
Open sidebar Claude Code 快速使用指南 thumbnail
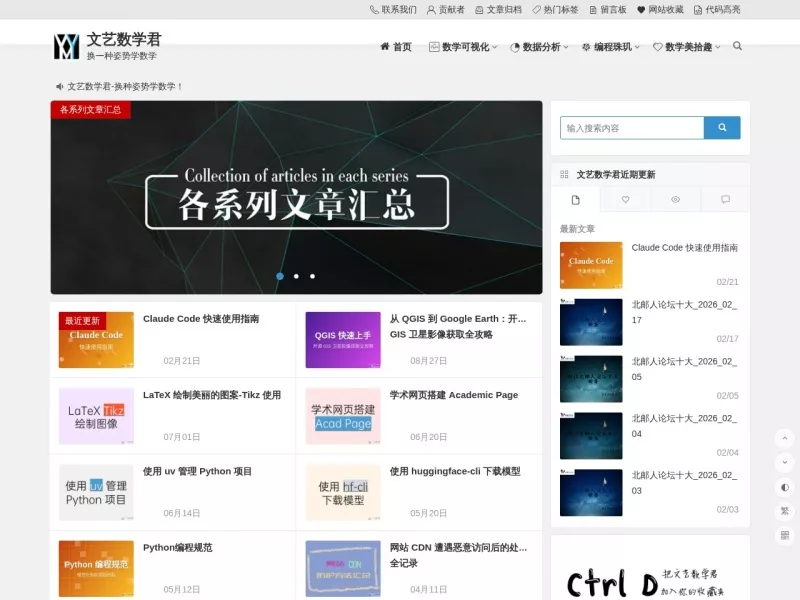coord(591,265)
